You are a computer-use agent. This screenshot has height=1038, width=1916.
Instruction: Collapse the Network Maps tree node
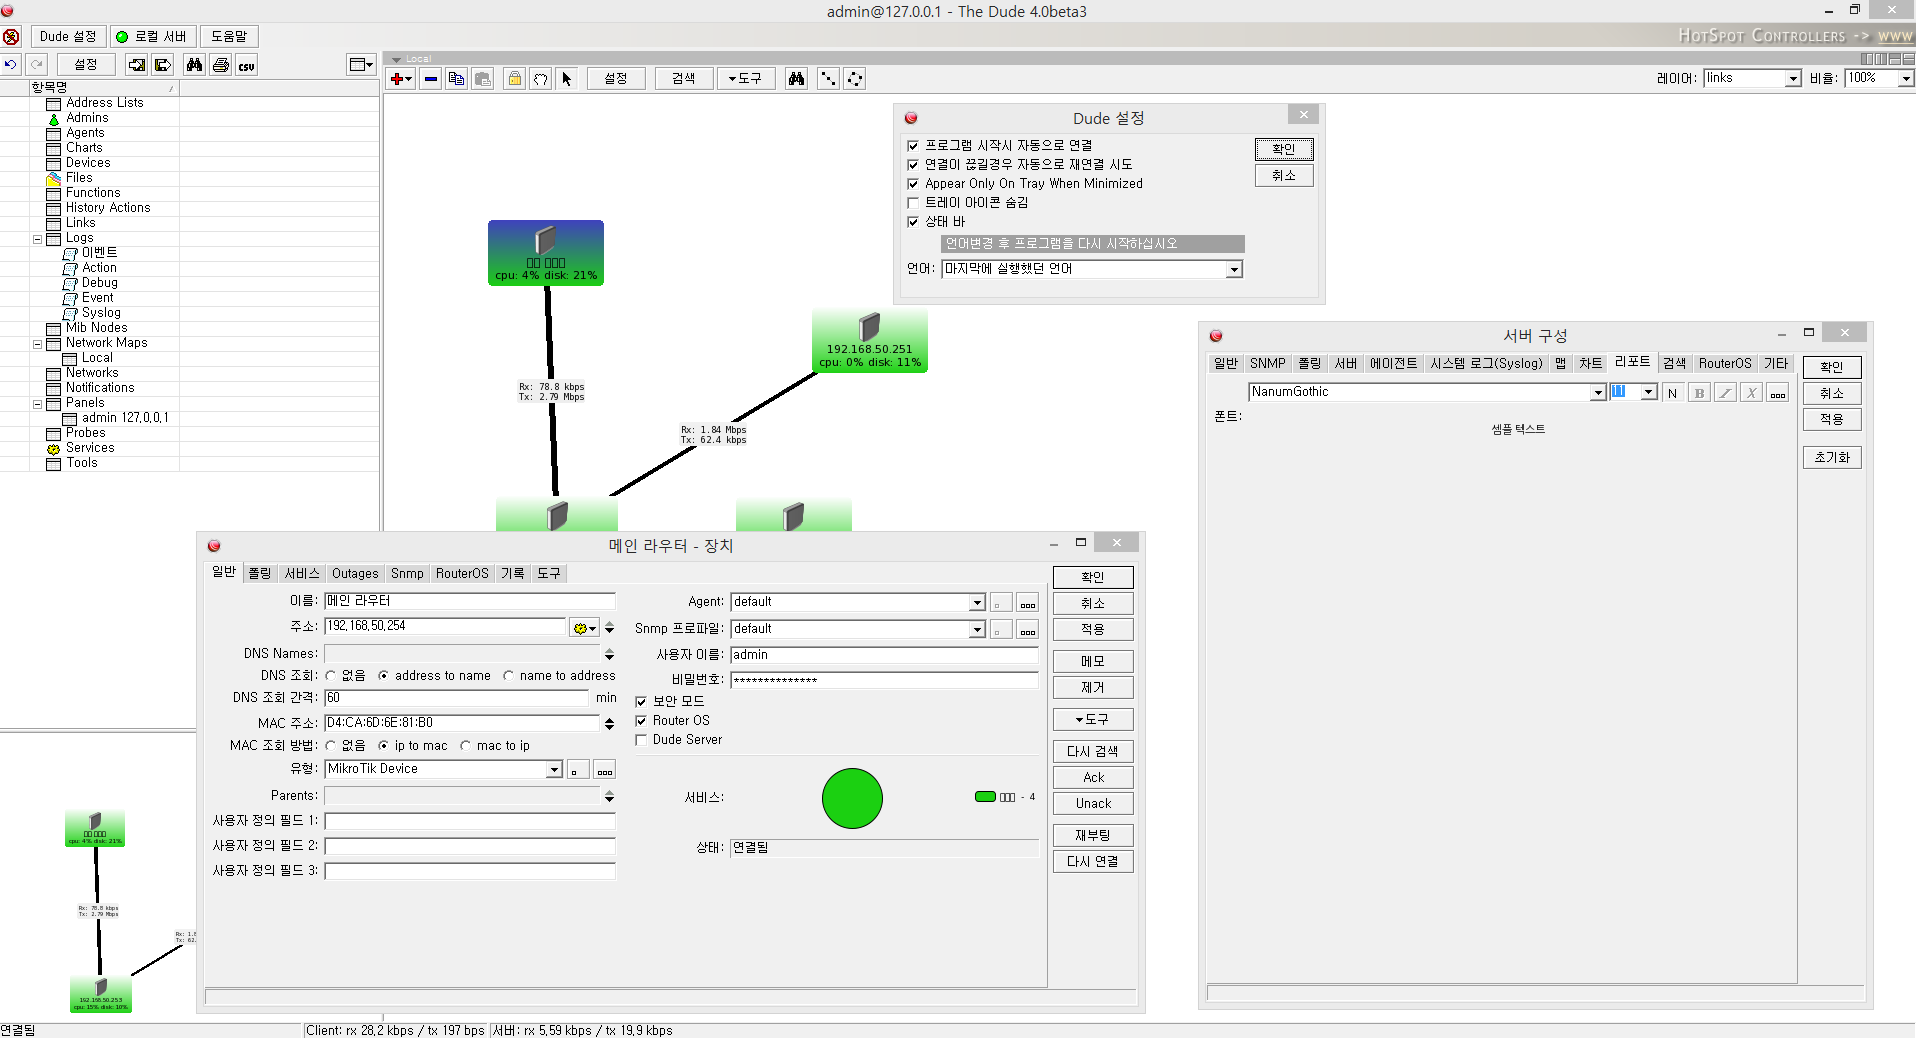38,344
